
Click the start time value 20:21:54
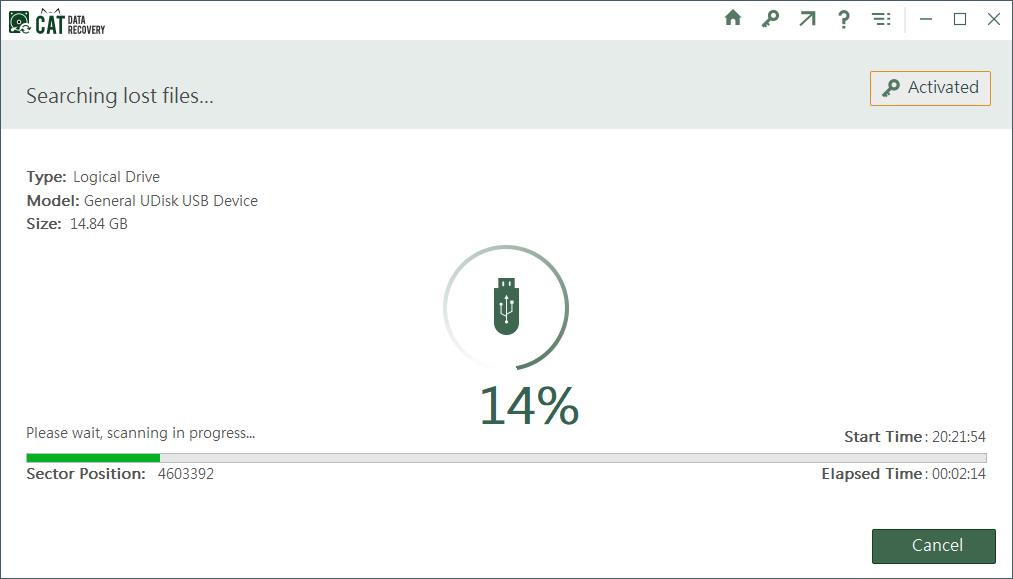pyautogui.click(x=958, y=437)
